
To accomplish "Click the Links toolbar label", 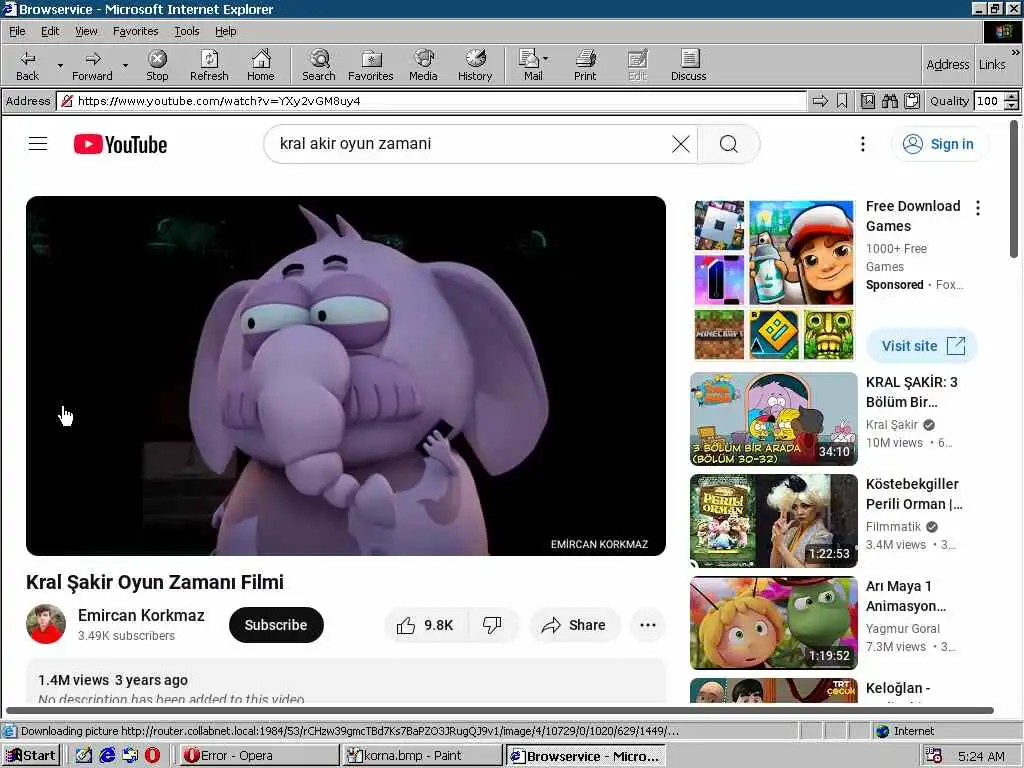I will (992, 64).
